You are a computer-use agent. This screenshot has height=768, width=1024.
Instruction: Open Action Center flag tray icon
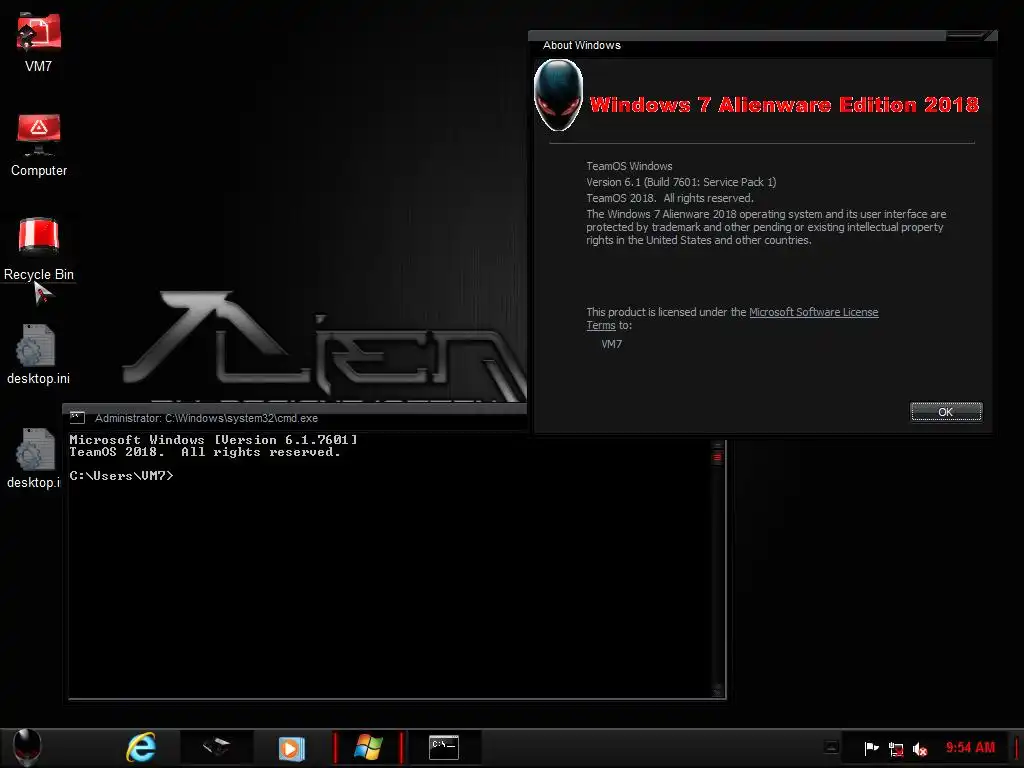pos(871,748)
